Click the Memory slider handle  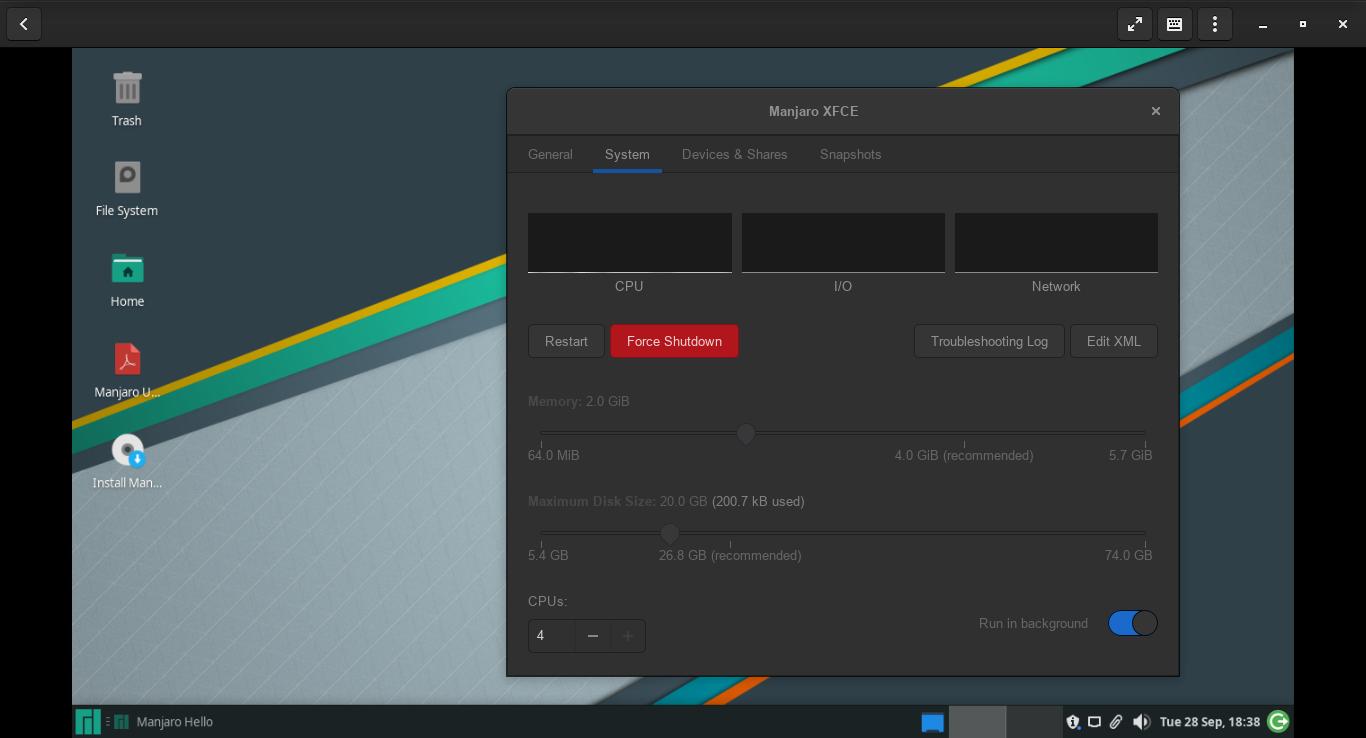[x=746, y=433]
